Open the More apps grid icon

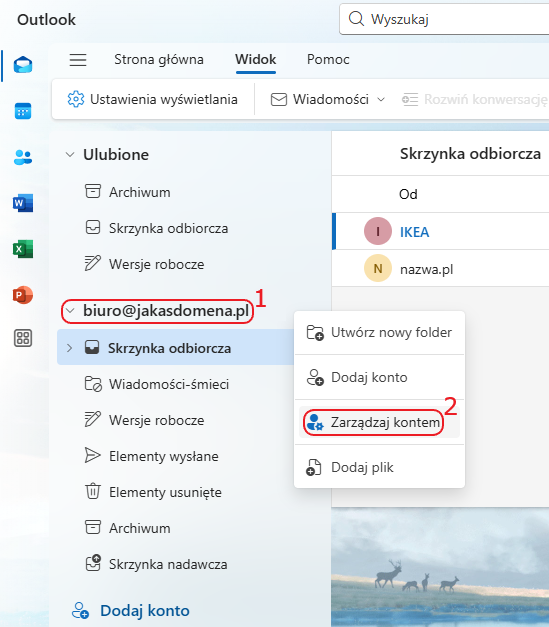(x=23, y=338)
